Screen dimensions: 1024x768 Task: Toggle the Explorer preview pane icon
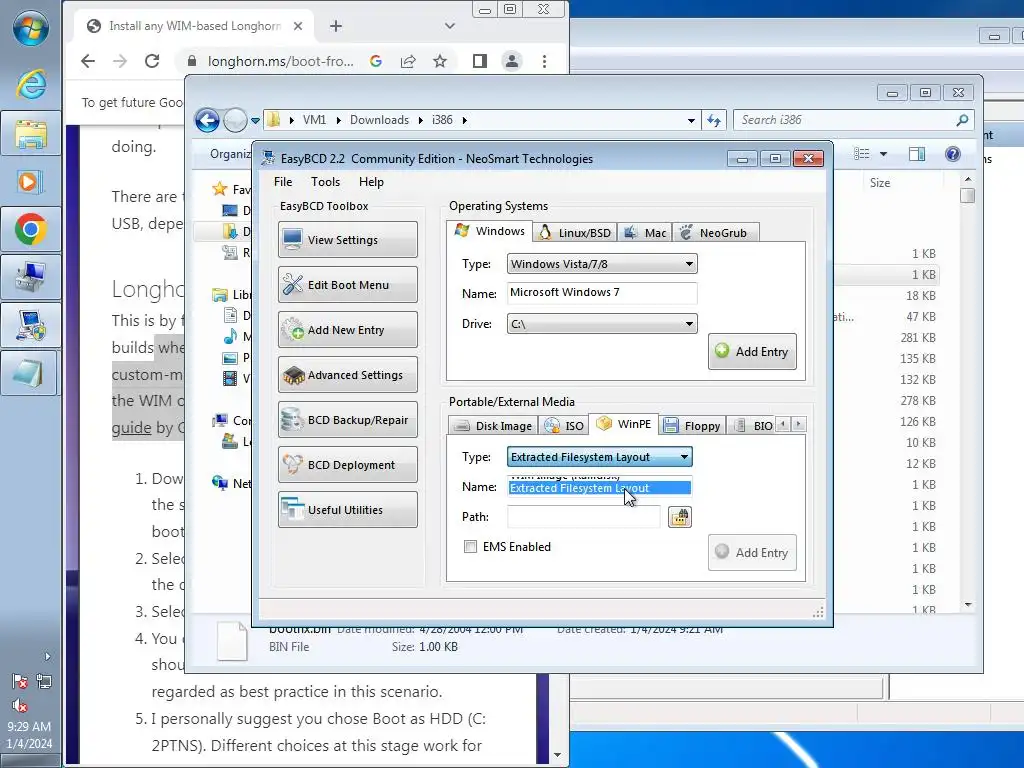[x=917, y=154]
